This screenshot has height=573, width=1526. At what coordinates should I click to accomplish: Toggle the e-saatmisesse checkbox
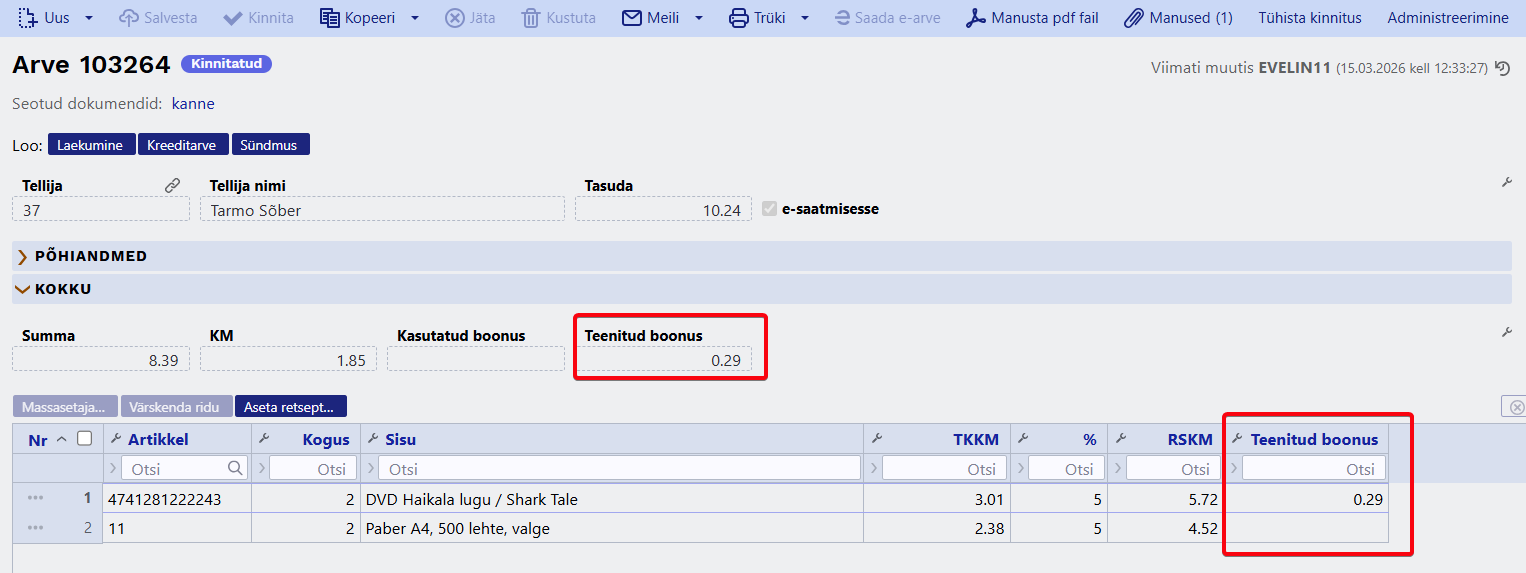769,209
